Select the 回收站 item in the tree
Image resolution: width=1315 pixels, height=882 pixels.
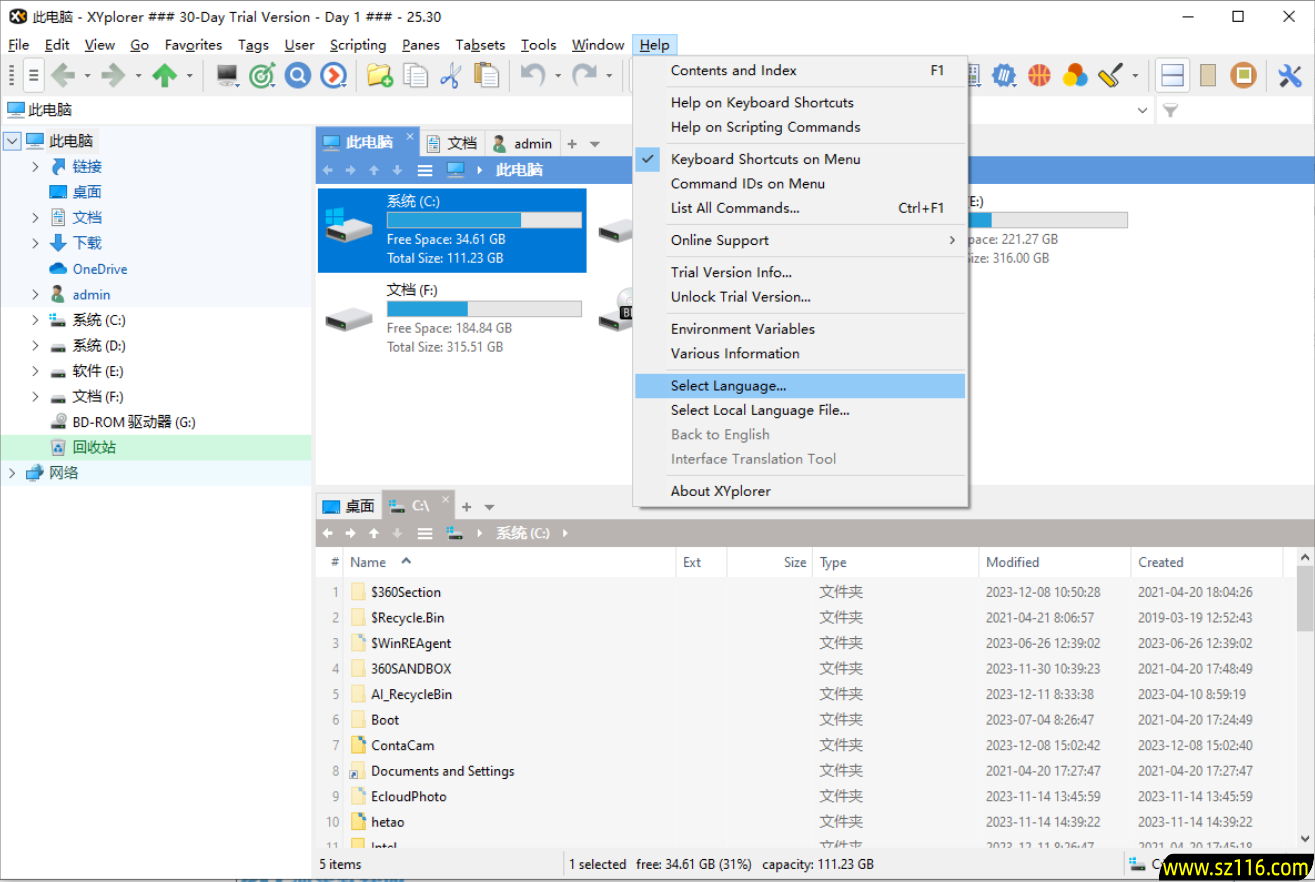pyautogui.click(x=94, y=447)
